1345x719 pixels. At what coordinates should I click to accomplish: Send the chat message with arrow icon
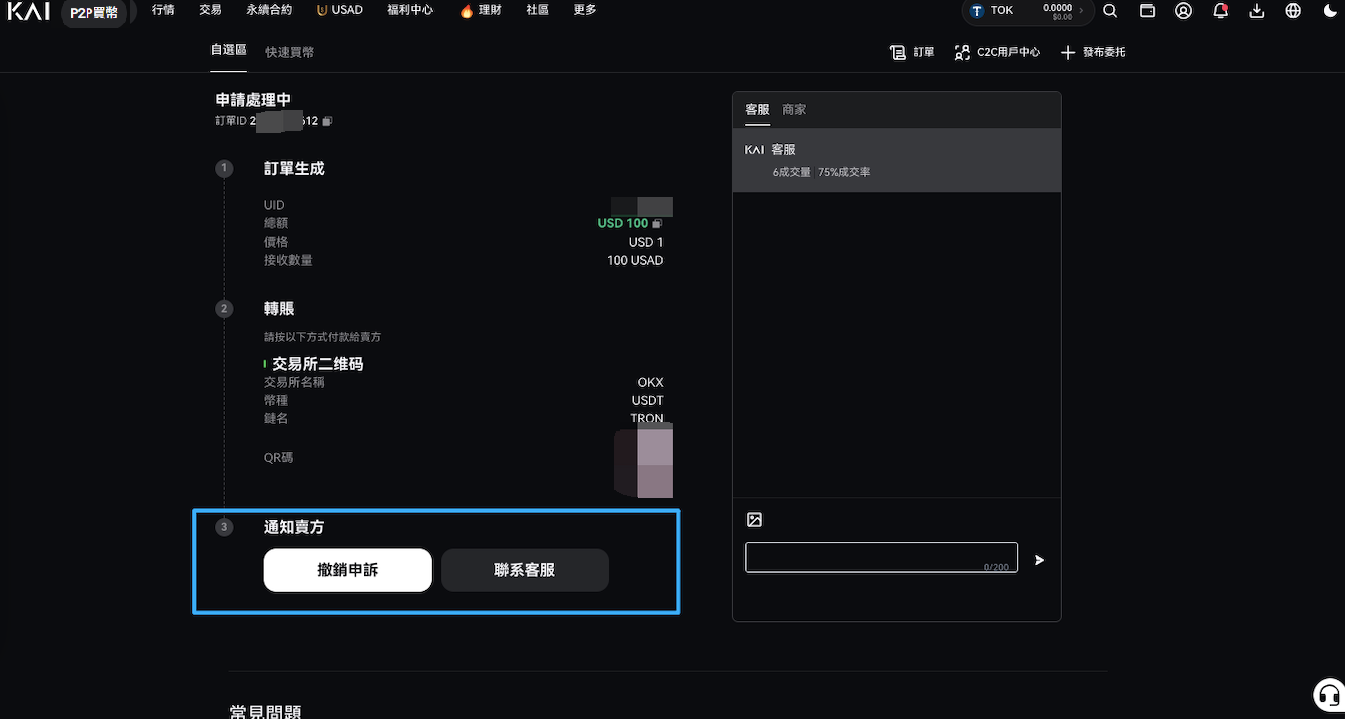(x=1039, y=560)
